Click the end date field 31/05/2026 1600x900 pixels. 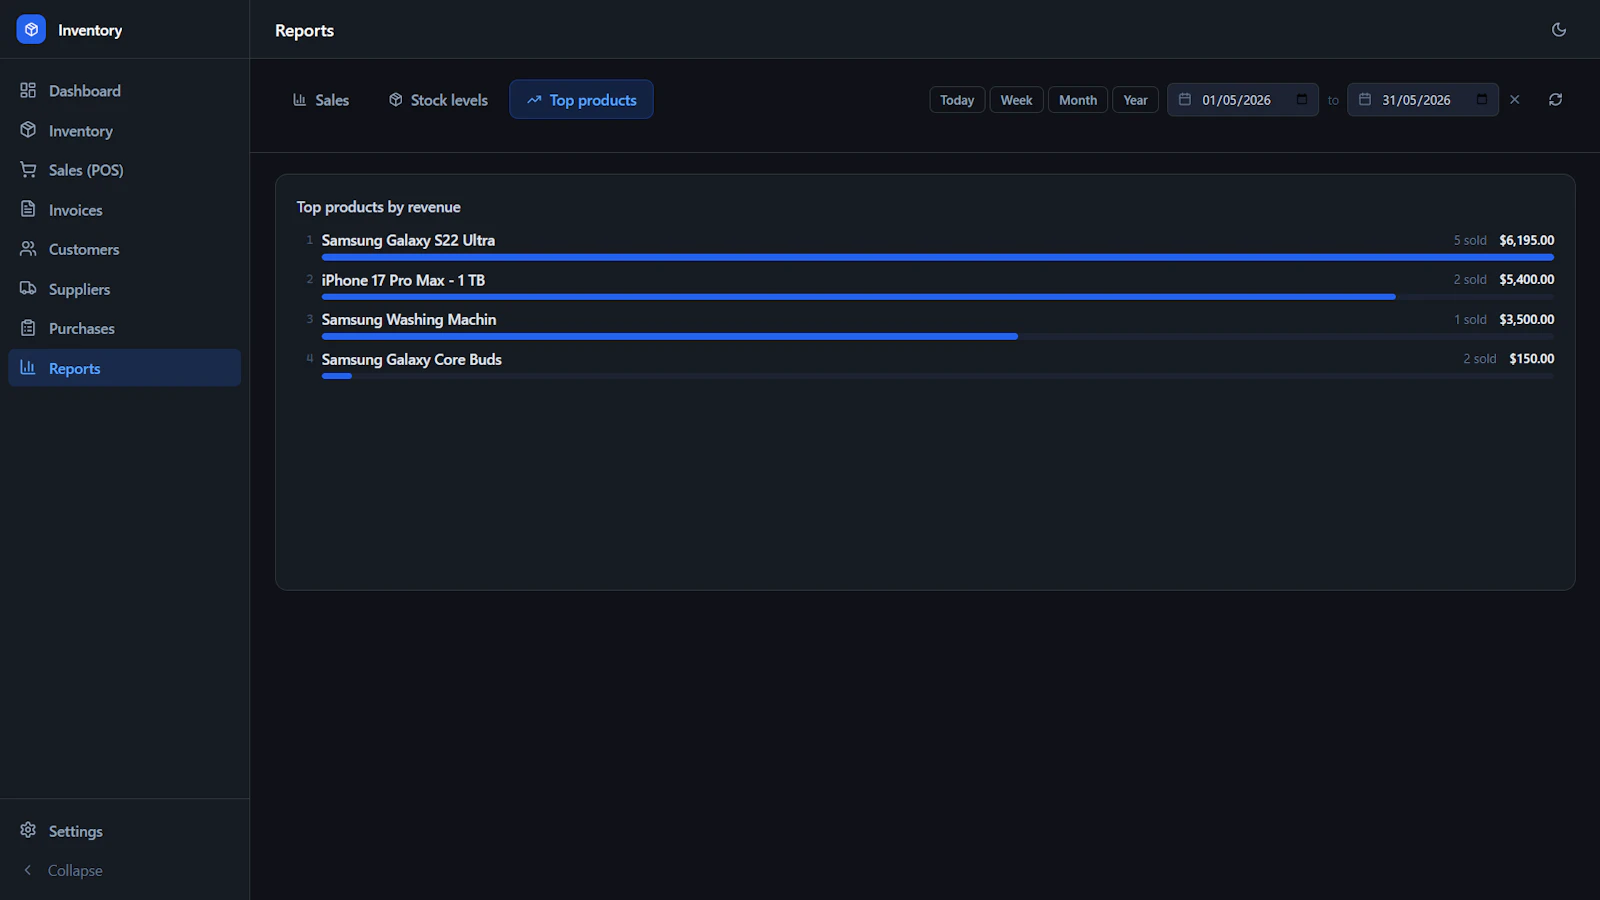1423,100
